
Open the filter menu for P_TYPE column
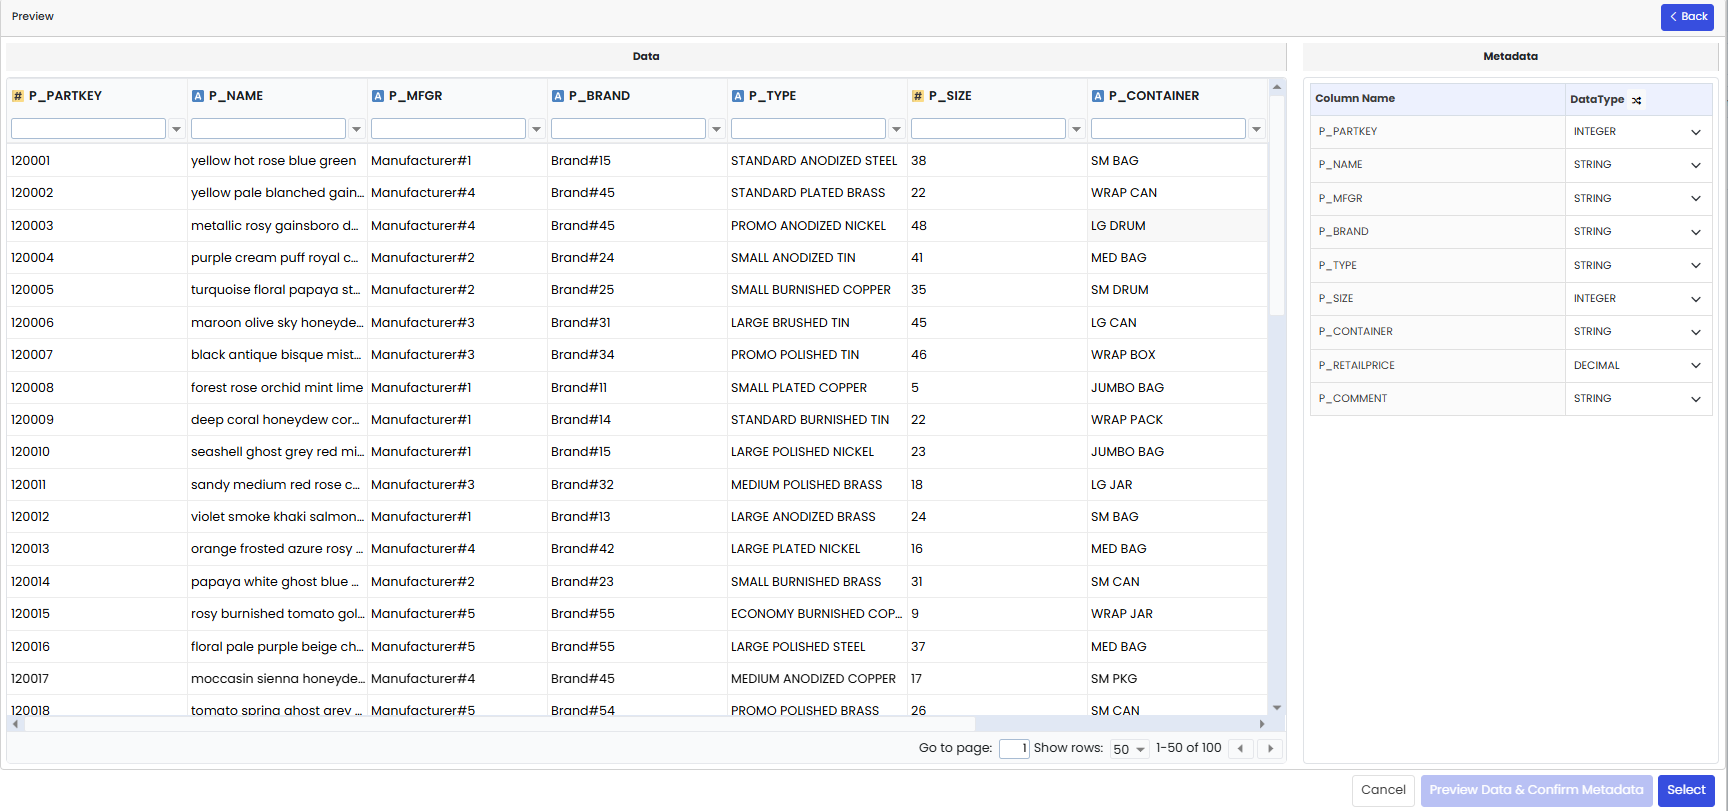897,129
